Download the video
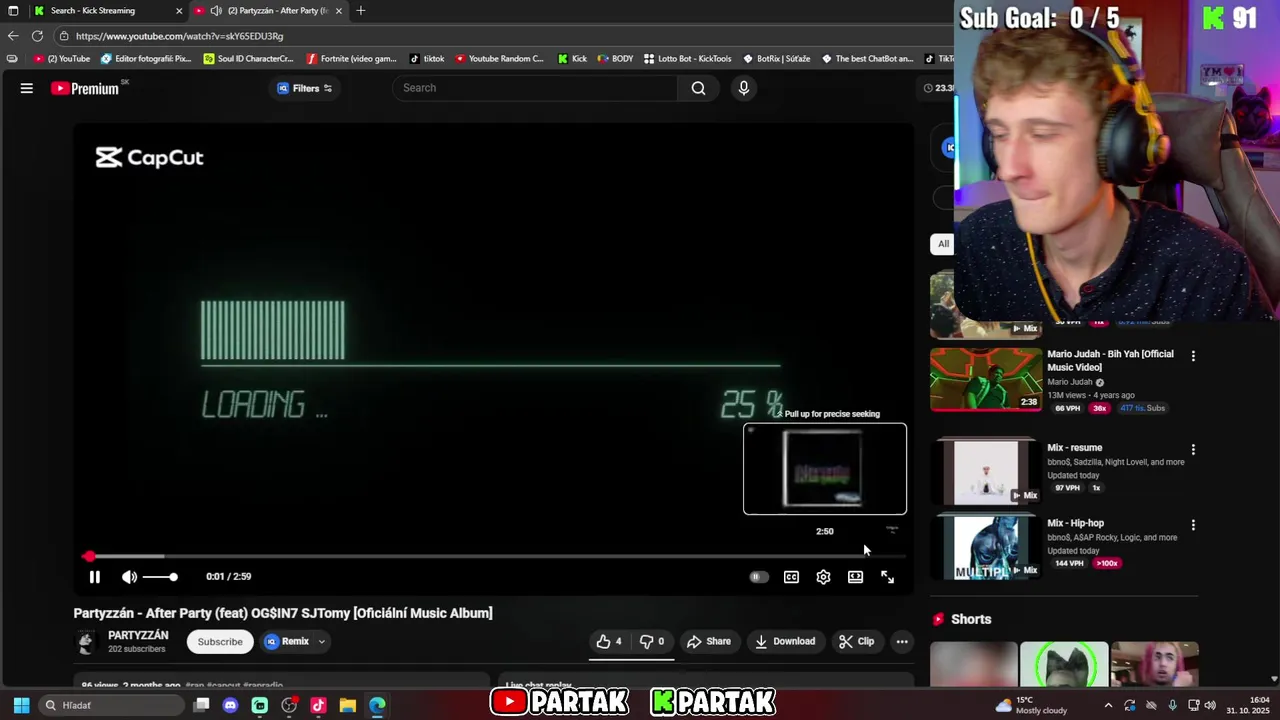 coord(785,641)
